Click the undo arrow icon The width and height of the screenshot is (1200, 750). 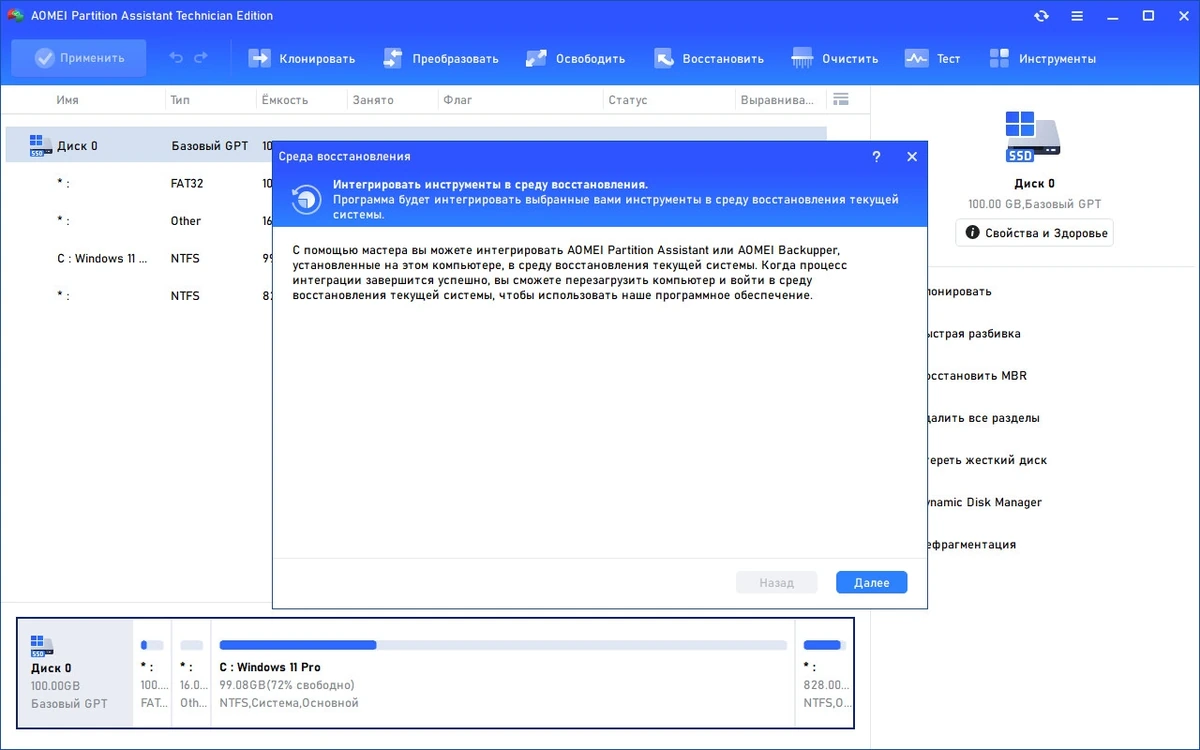177,58
